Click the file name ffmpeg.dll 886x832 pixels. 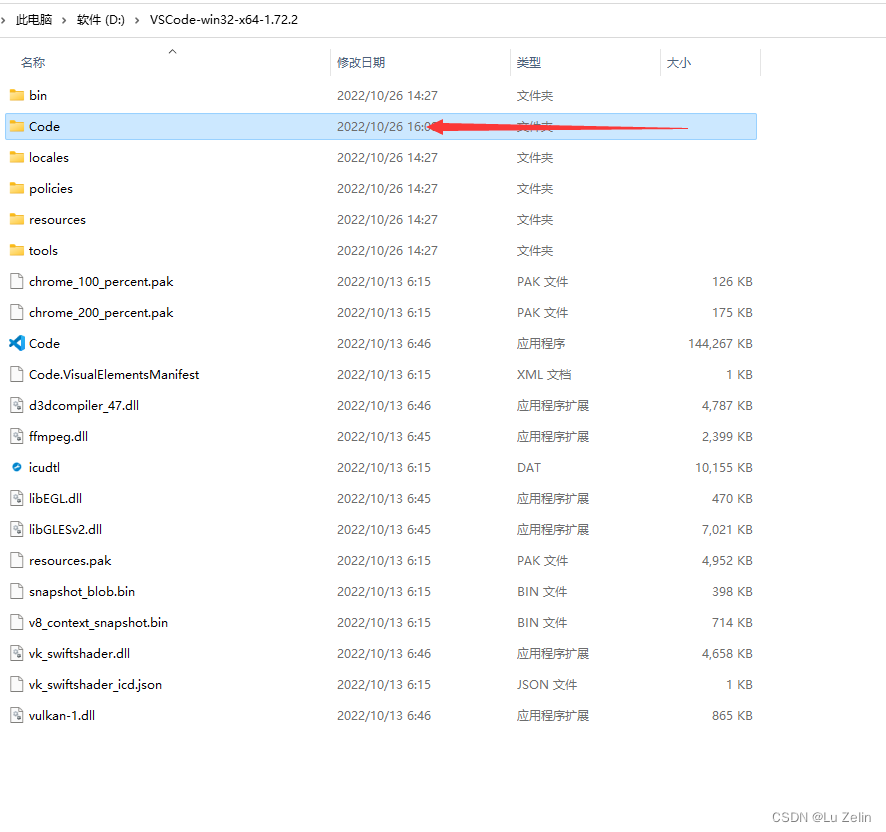click(x=58, y=436)
